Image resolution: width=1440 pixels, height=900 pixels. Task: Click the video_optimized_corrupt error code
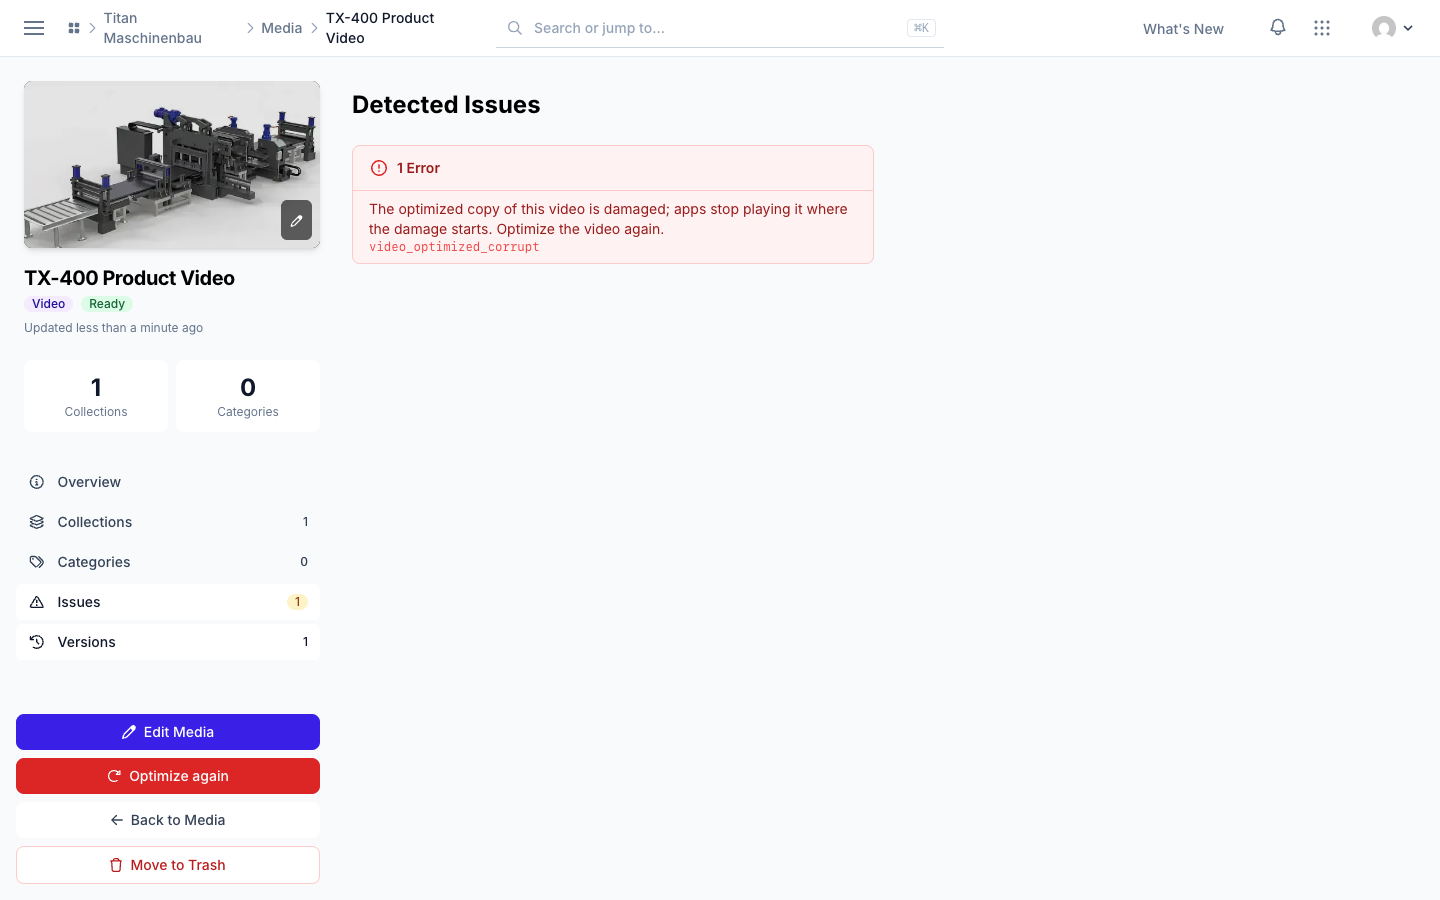click(454, 247)
